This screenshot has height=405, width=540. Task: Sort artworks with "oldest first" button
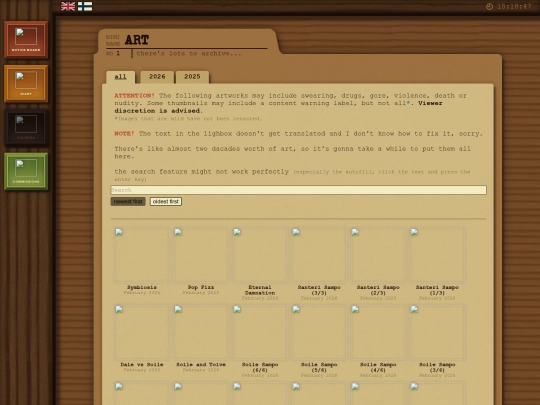pos(166,201)
